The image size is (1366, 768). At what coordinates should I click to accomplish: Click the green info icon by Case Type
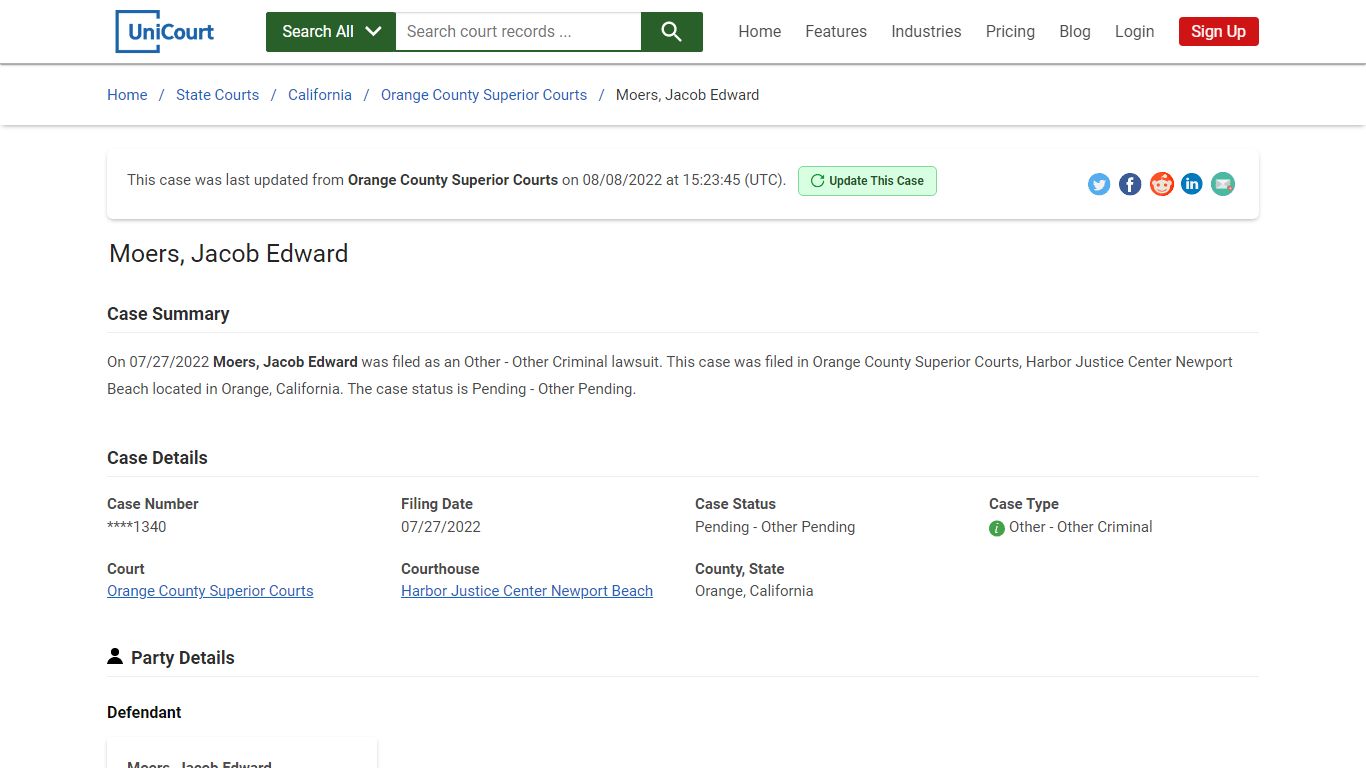(x=997, y=528)
